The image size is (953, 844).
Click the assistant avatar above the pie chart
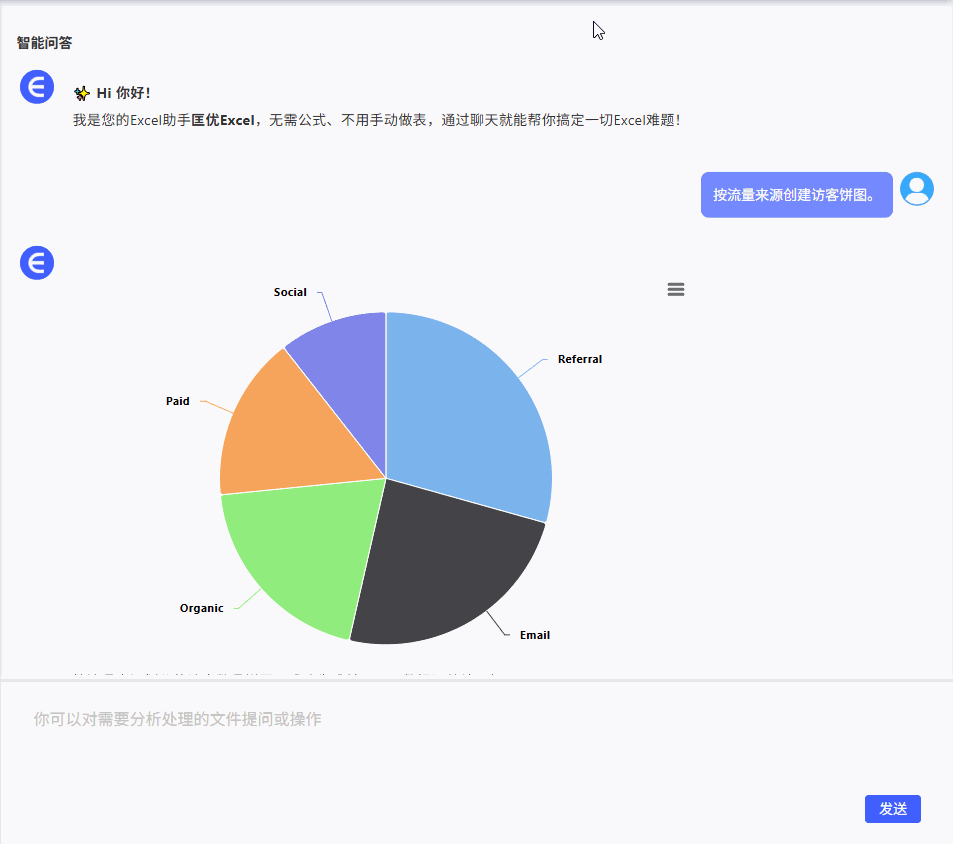tap(37, 263)
